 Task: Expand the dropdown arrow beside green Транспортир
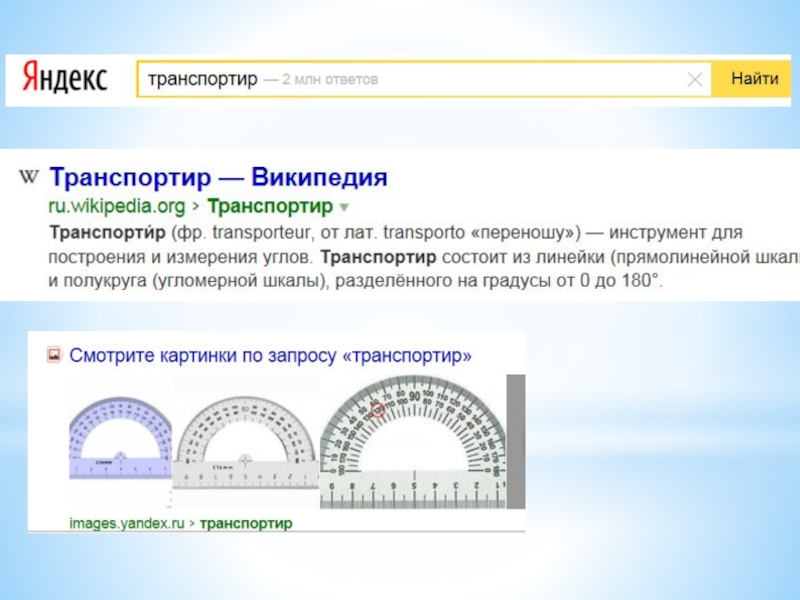(344, 208)
